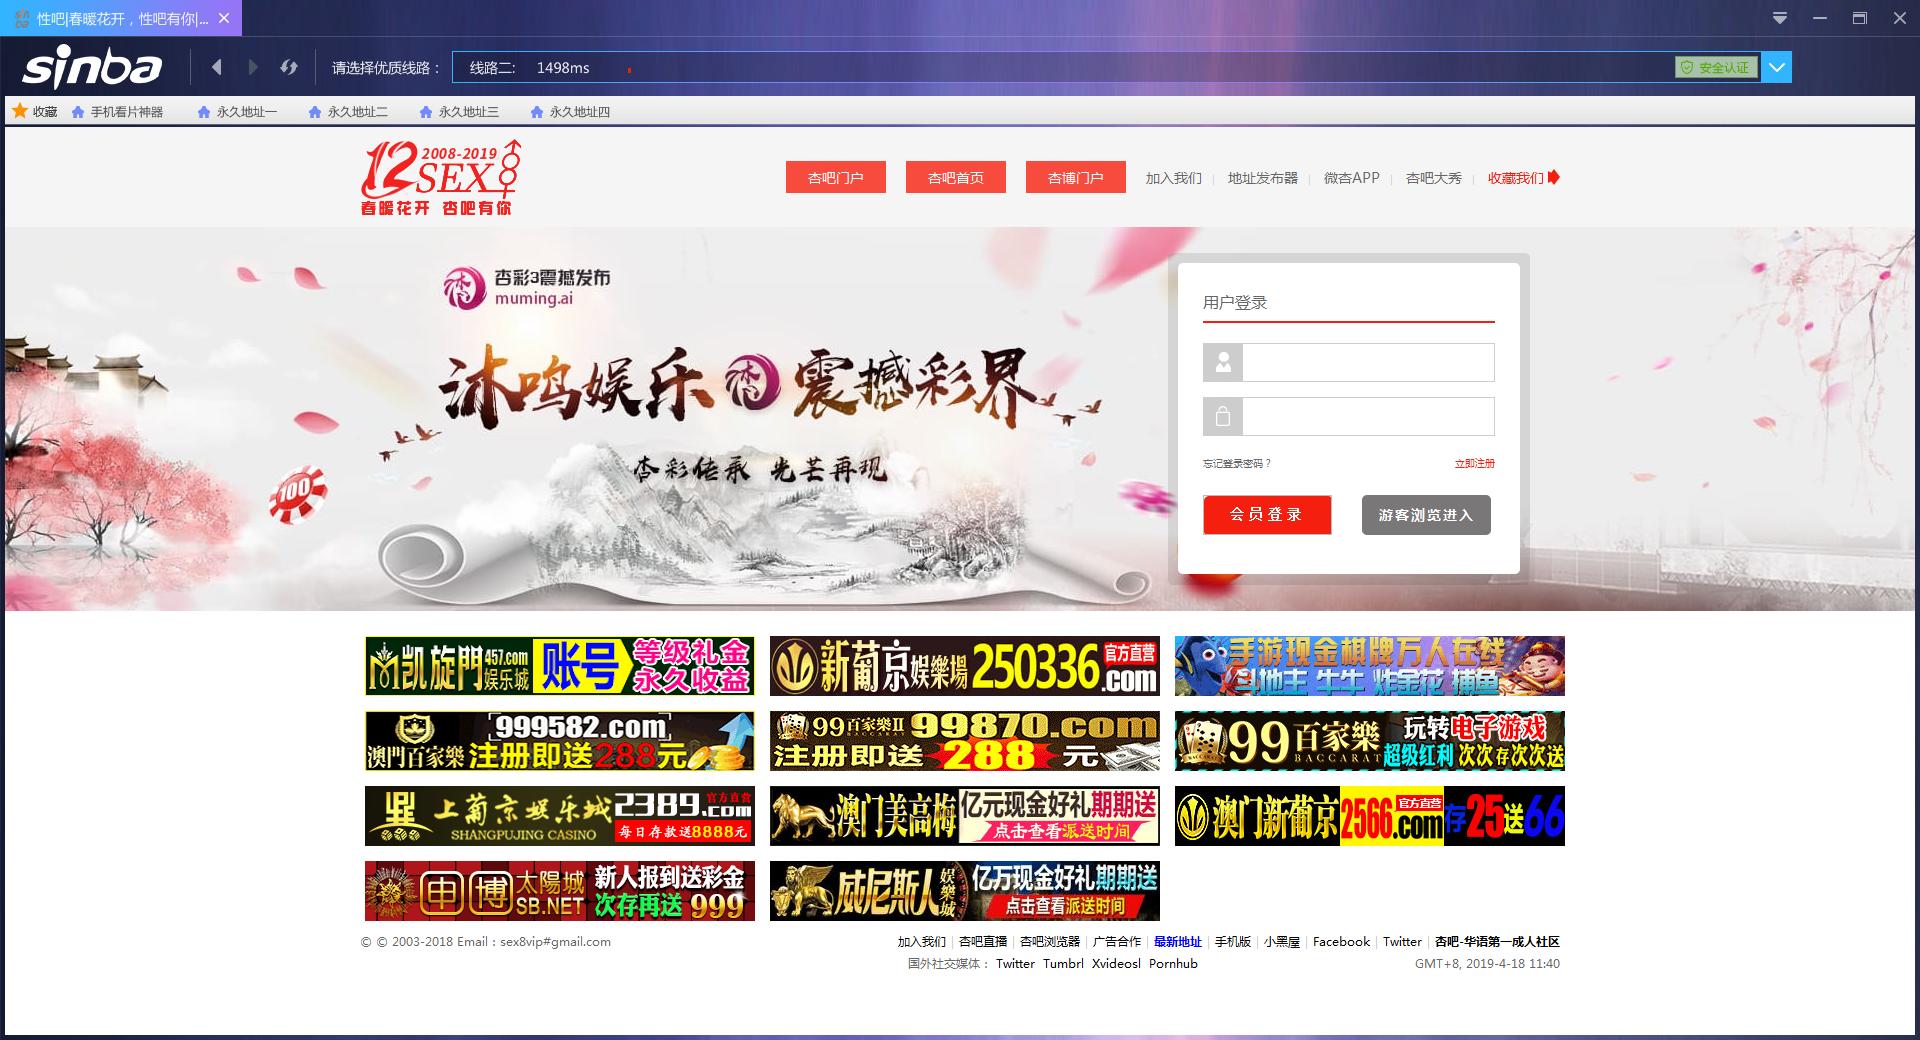The height and width of the screenshot is (1040, 1920).
Task: Open the 99百家樂 玩转电子游戏 ad banner
Action: pyautogui.click(x=1370, y=741)
